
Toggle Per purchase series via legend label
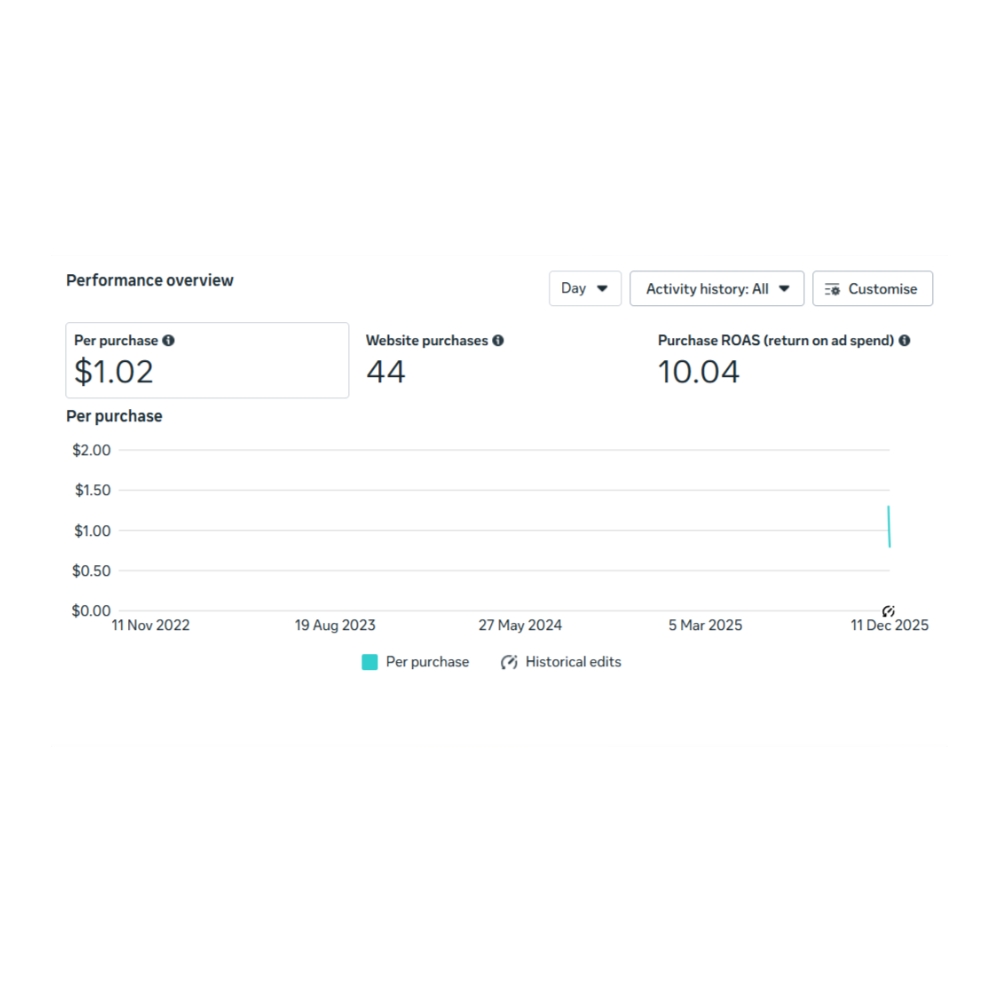[x=427, y=662]
